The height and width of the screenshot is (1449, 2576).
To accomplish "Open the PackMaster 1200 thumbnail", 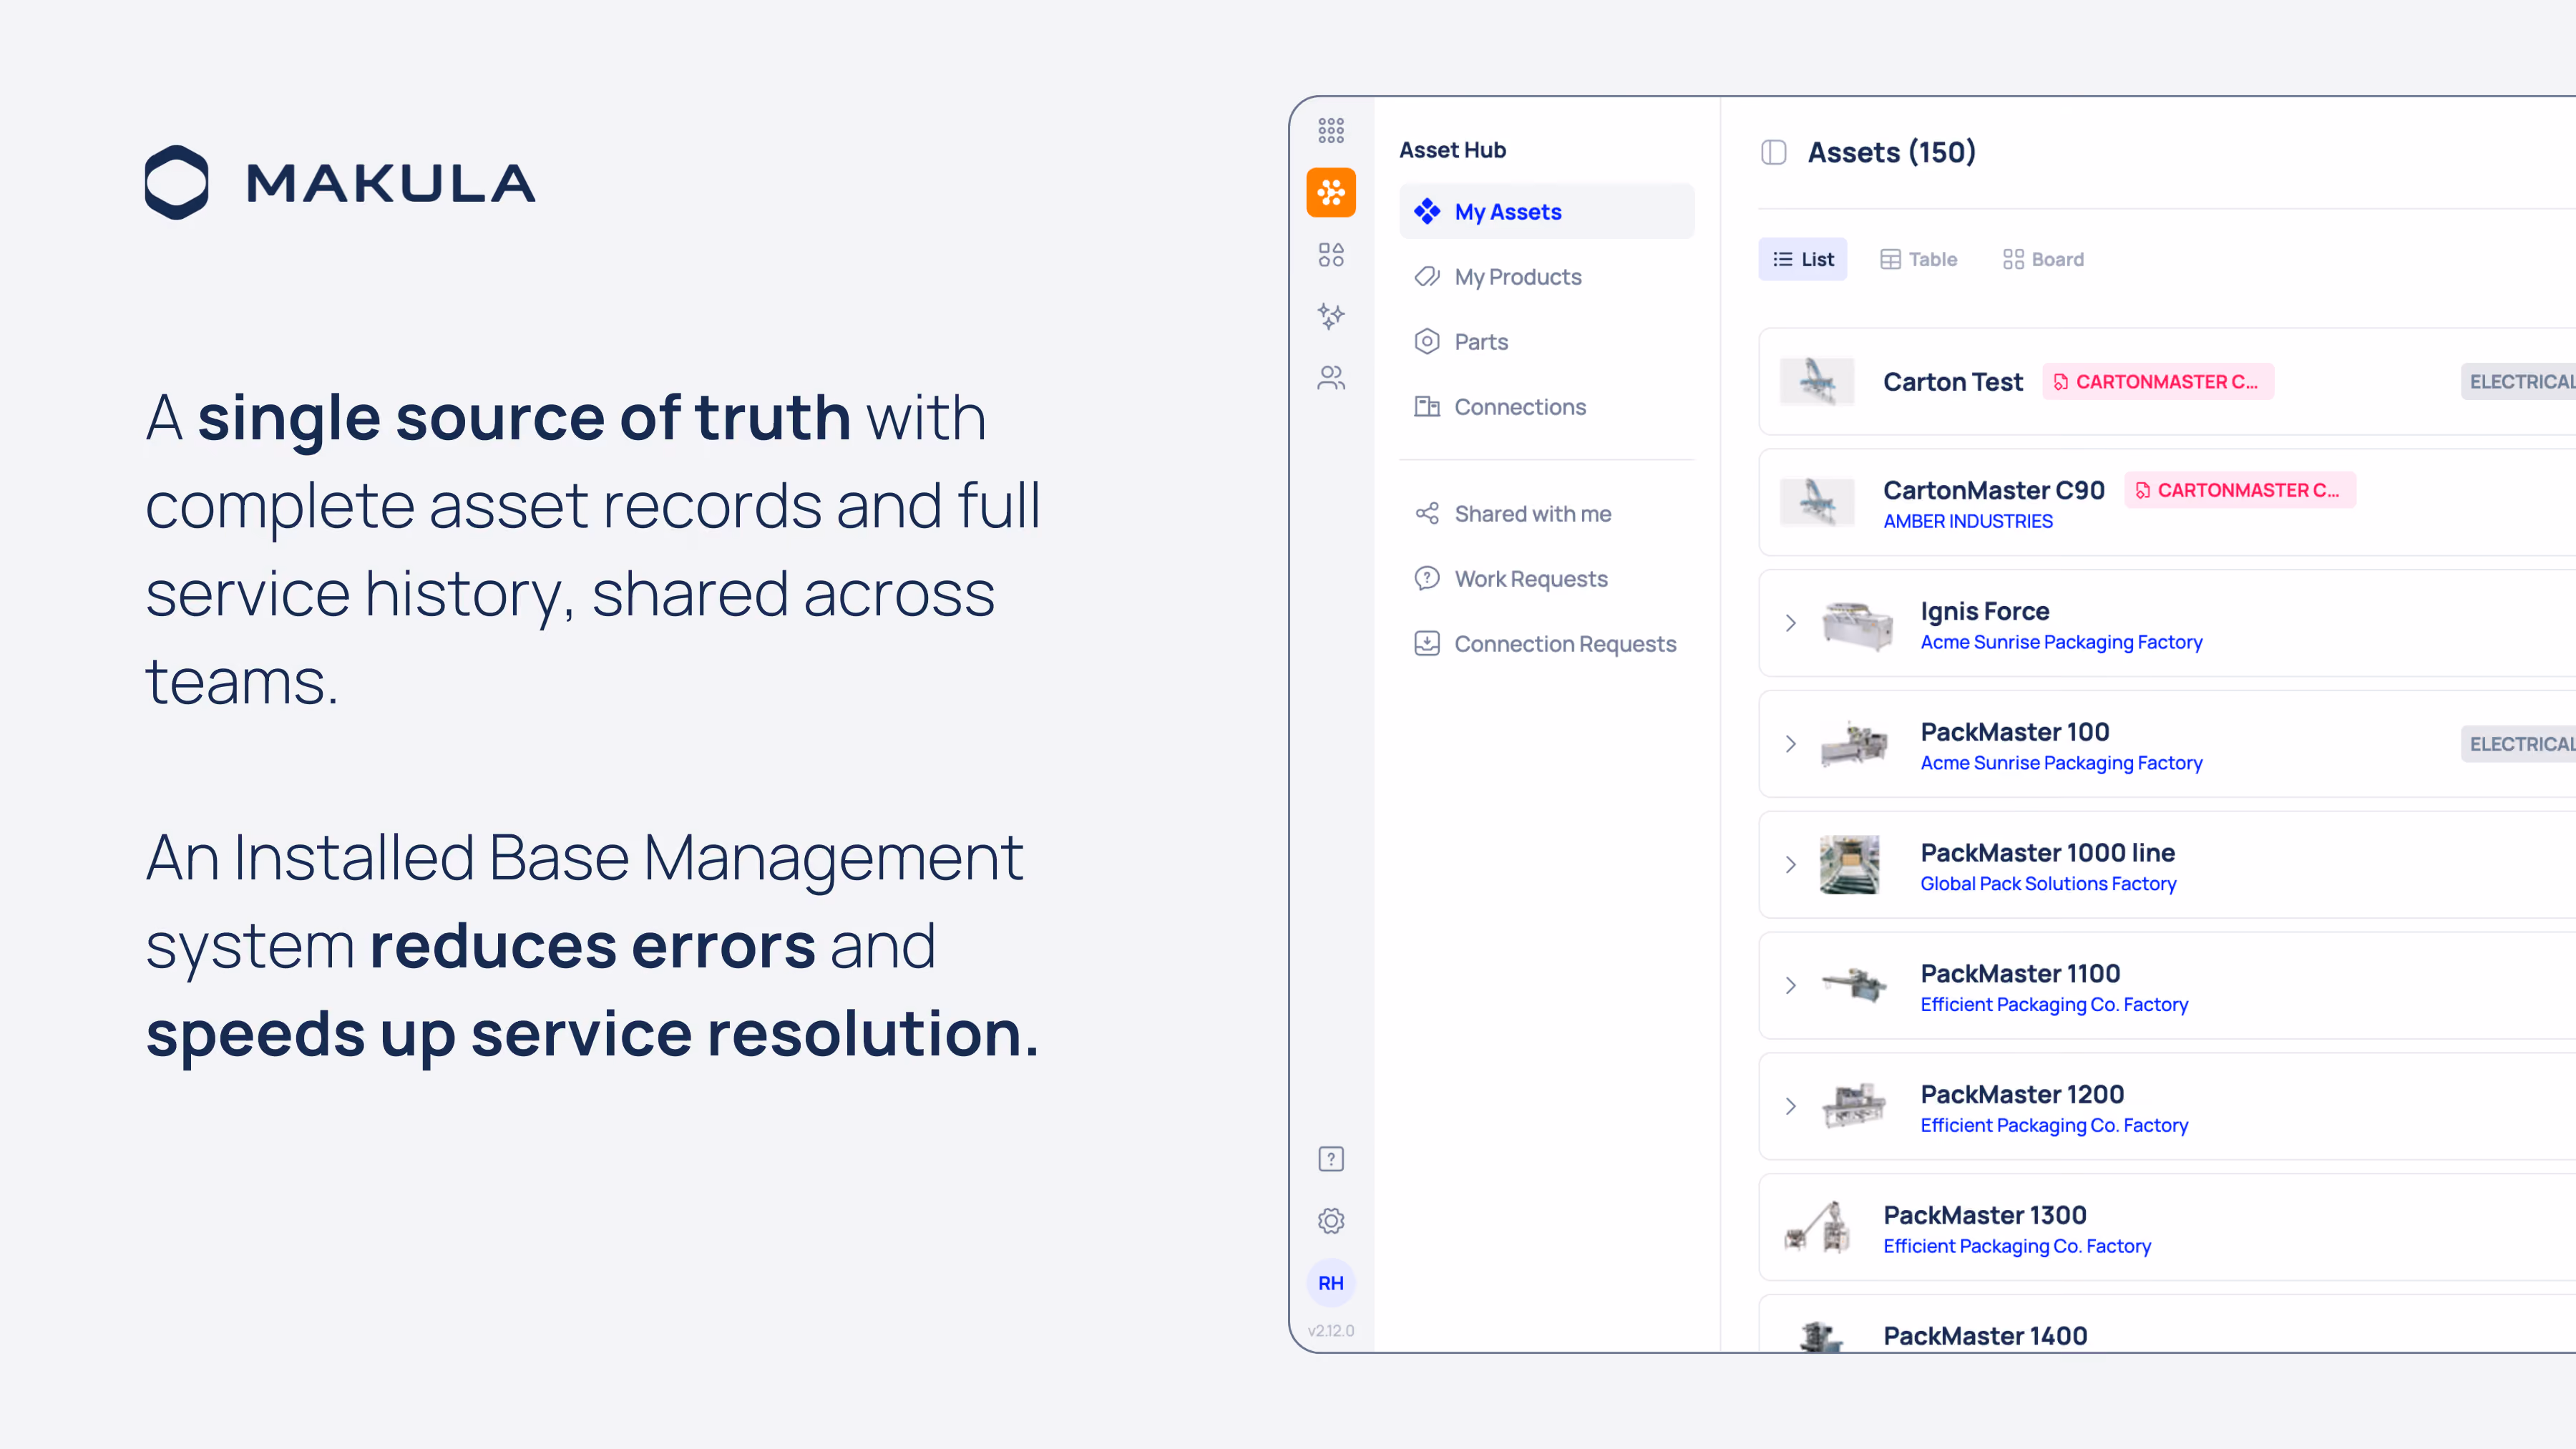I will (1855, 1107).
